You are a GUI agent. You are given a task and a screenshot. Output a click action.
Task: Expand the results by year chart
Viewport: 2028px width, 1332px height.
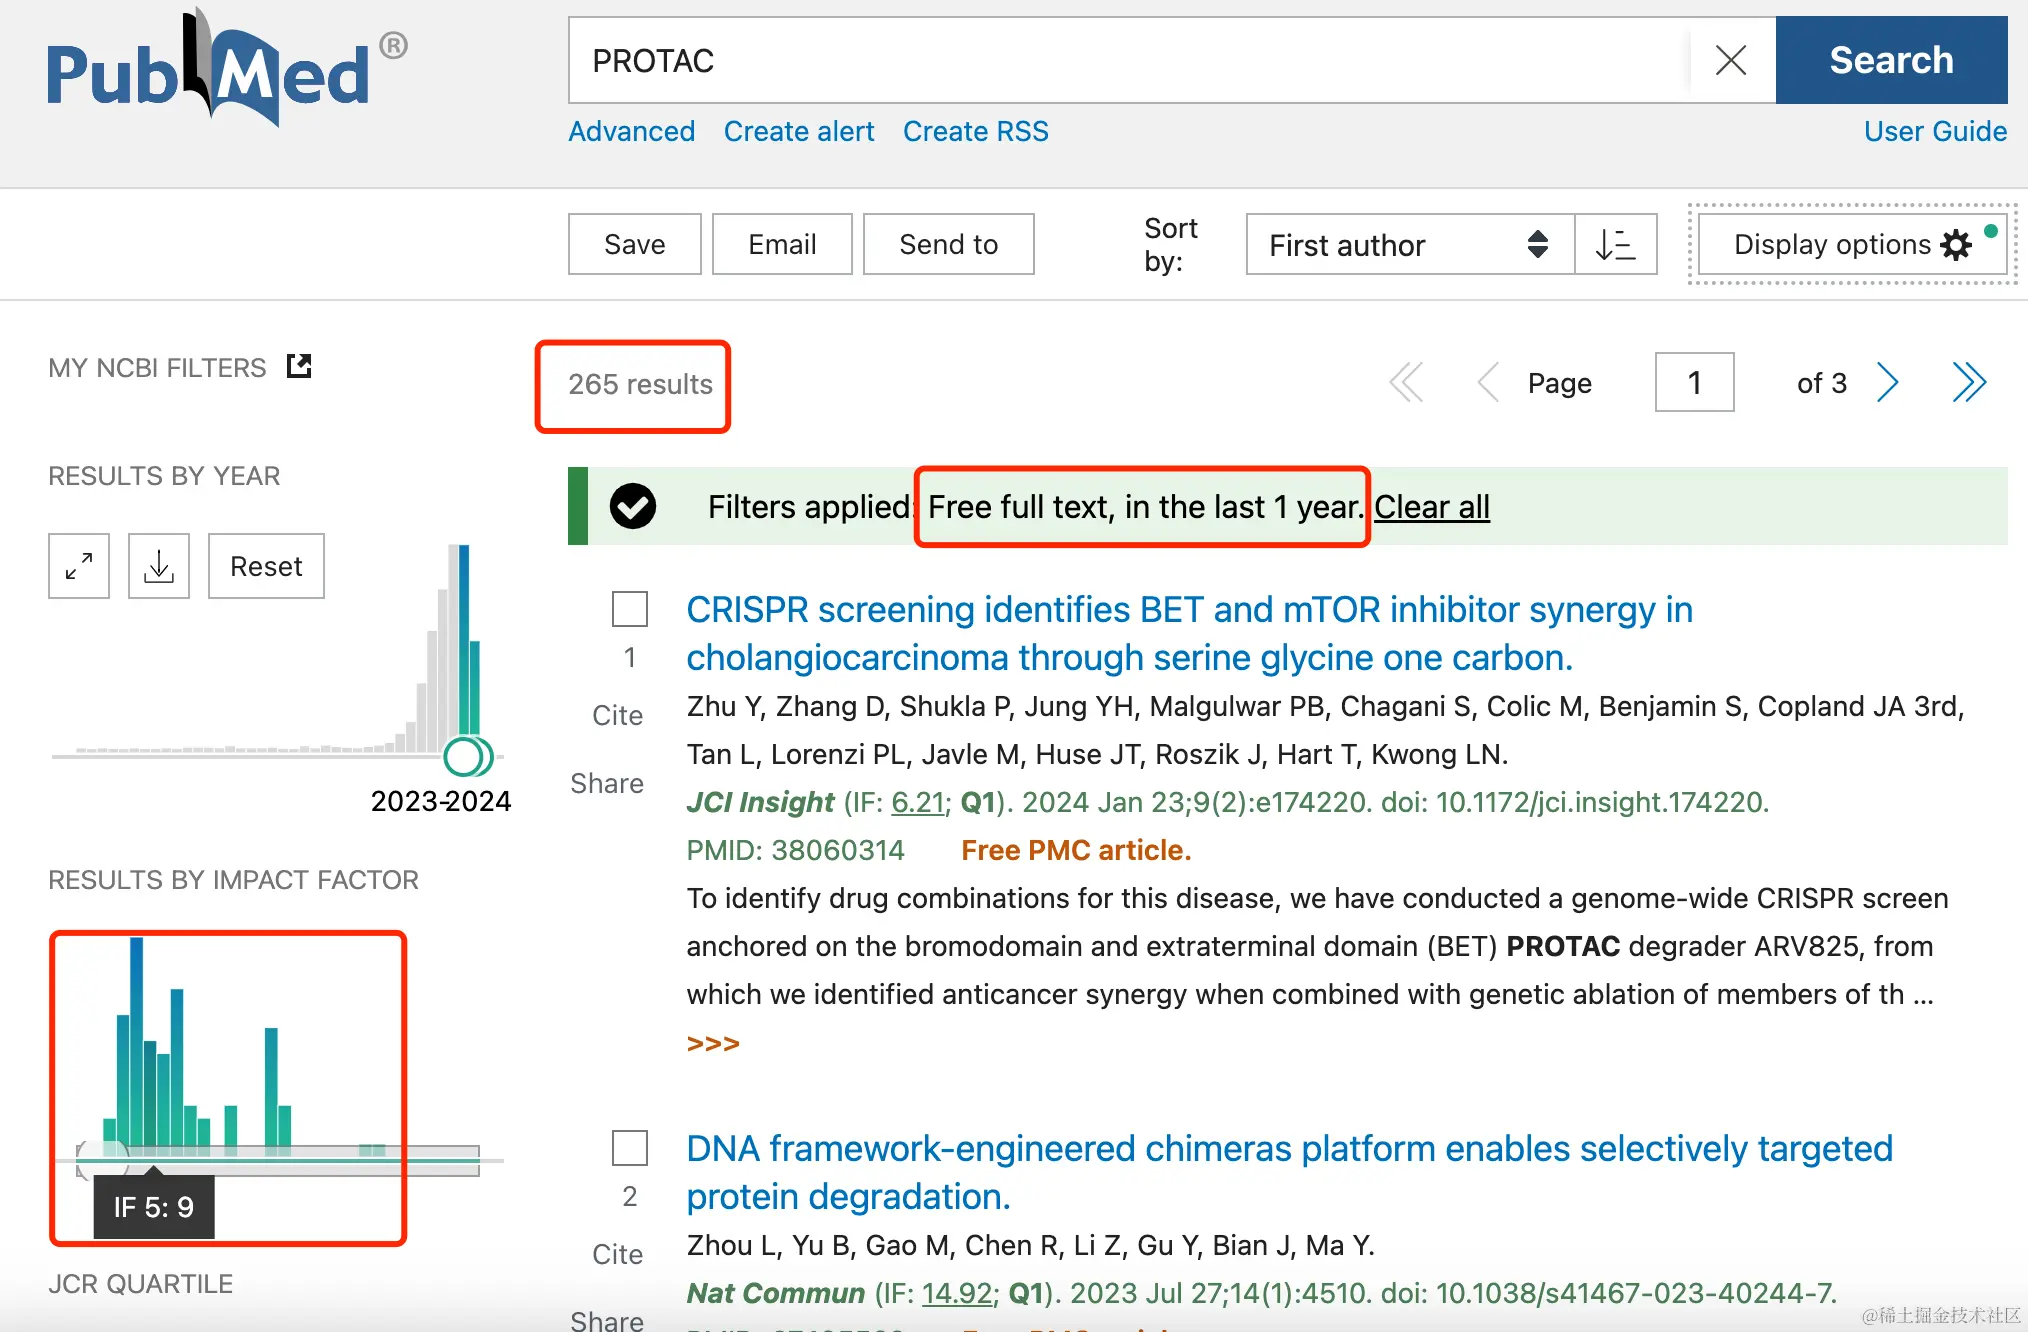point(79,566)
